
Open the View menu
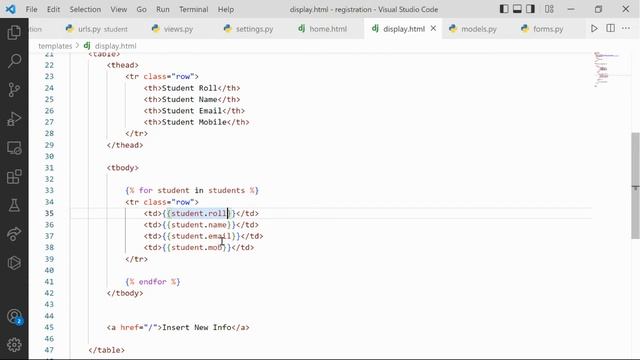(x=119, y=9)
